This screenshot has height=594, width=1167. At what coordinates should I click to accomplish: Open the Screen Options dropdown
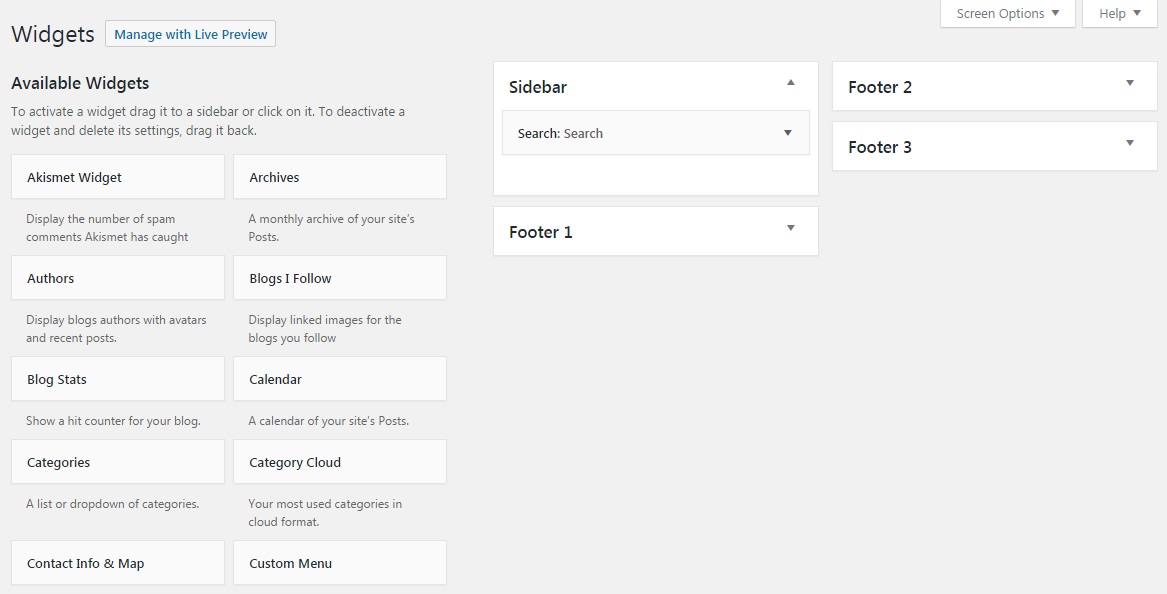pos(1006,13)
